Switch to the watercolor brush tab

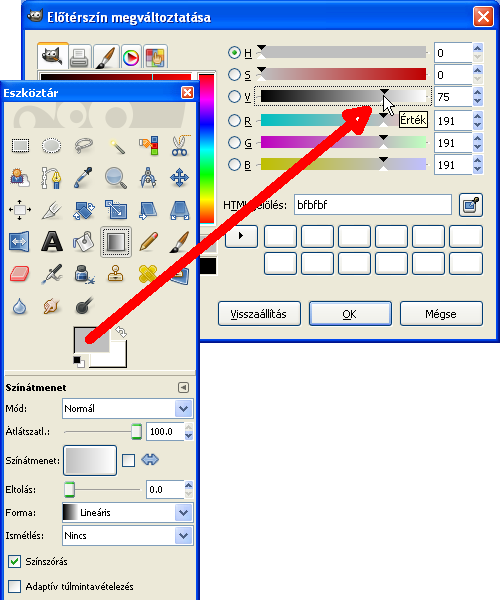pos(106,57)
